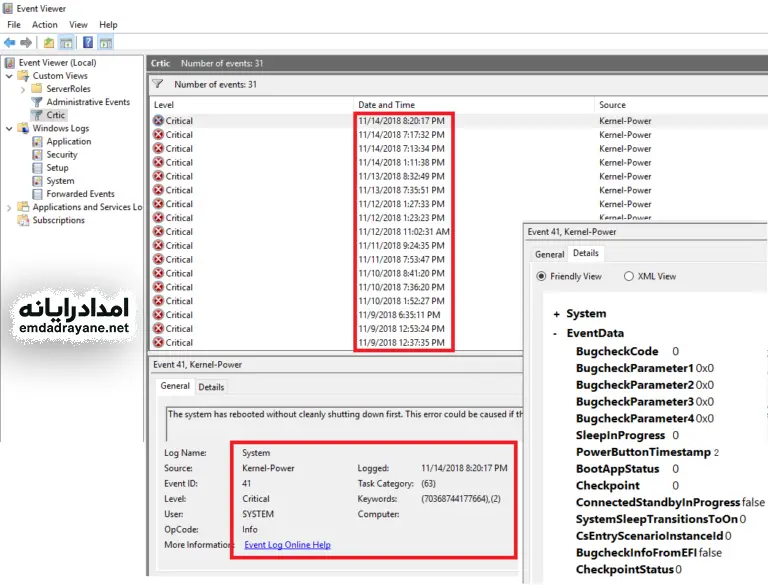Click the event description text box
This screenshot has width=768, height=585.
(x=344, y=422)
